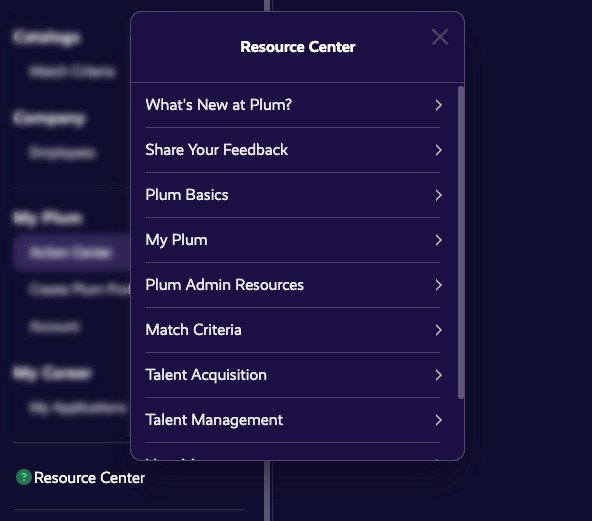
Task: Expand chevron on My Plum row
Action: tap(438, 240)
